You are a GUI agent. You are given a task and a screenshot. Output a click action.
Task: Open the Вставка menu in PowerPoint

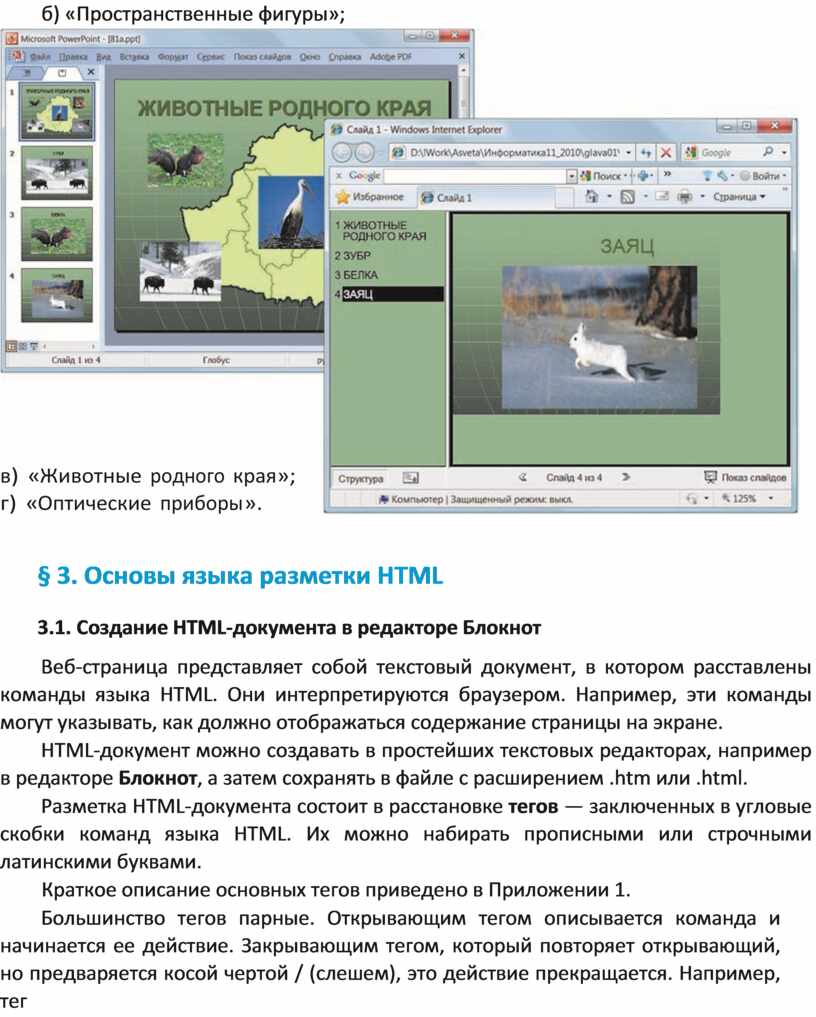coord(134,57)
